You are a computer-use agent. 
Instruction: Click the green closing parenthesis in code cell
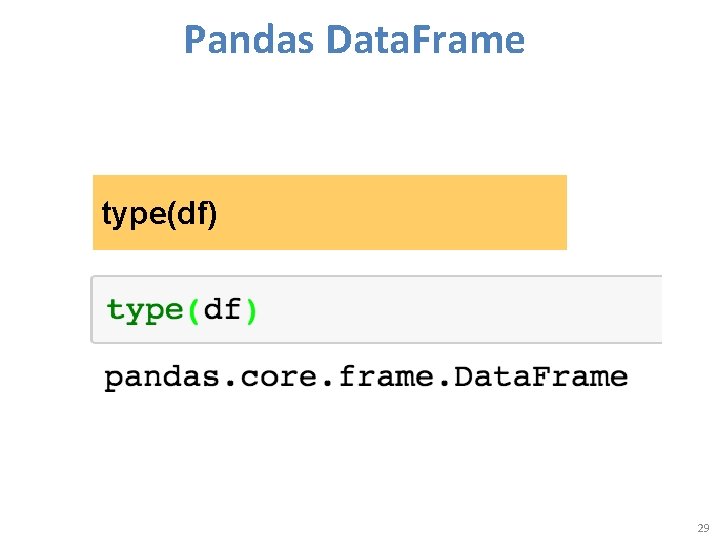(251, 310)
